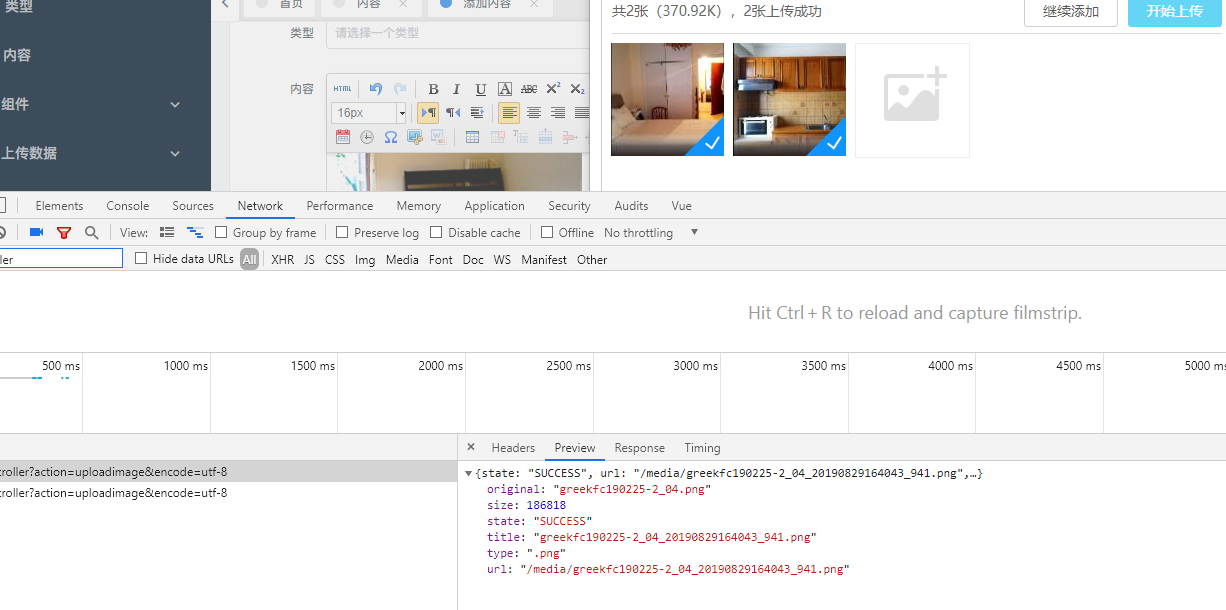Screen dimensions: 1226x610
Task: Click the capture screenshots camera icon
Action: click(x=37, y=233)
